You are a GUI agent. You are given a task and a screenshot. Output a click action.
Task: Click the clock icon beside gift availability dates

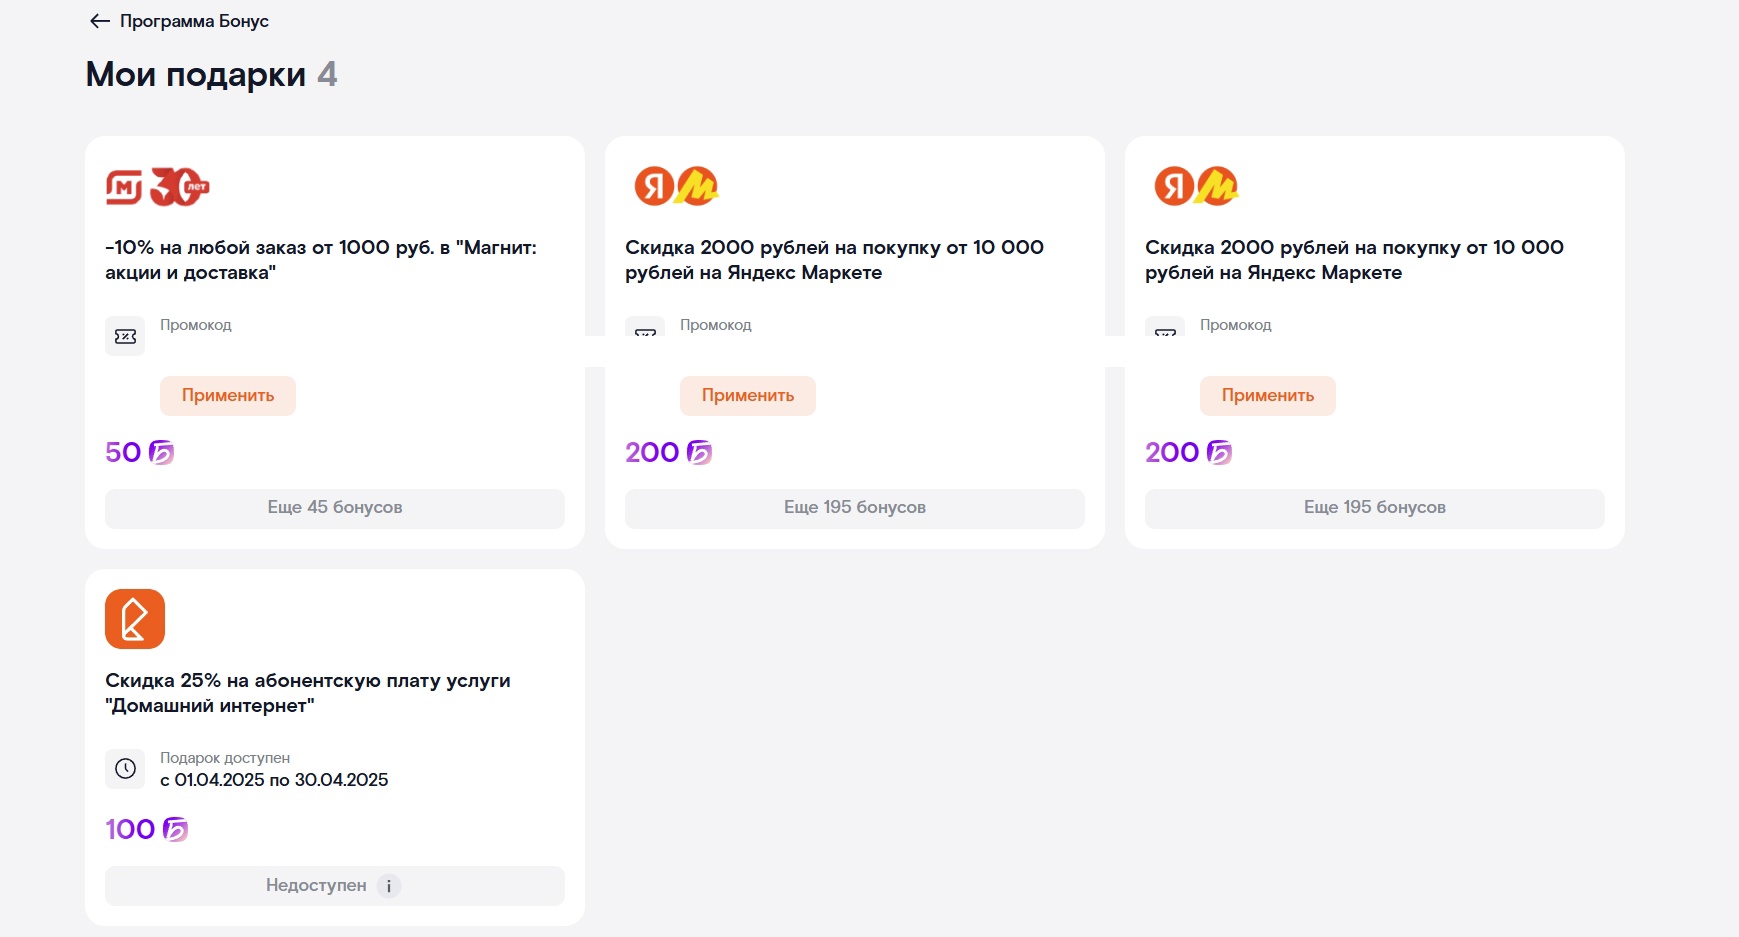coord(125,769)
